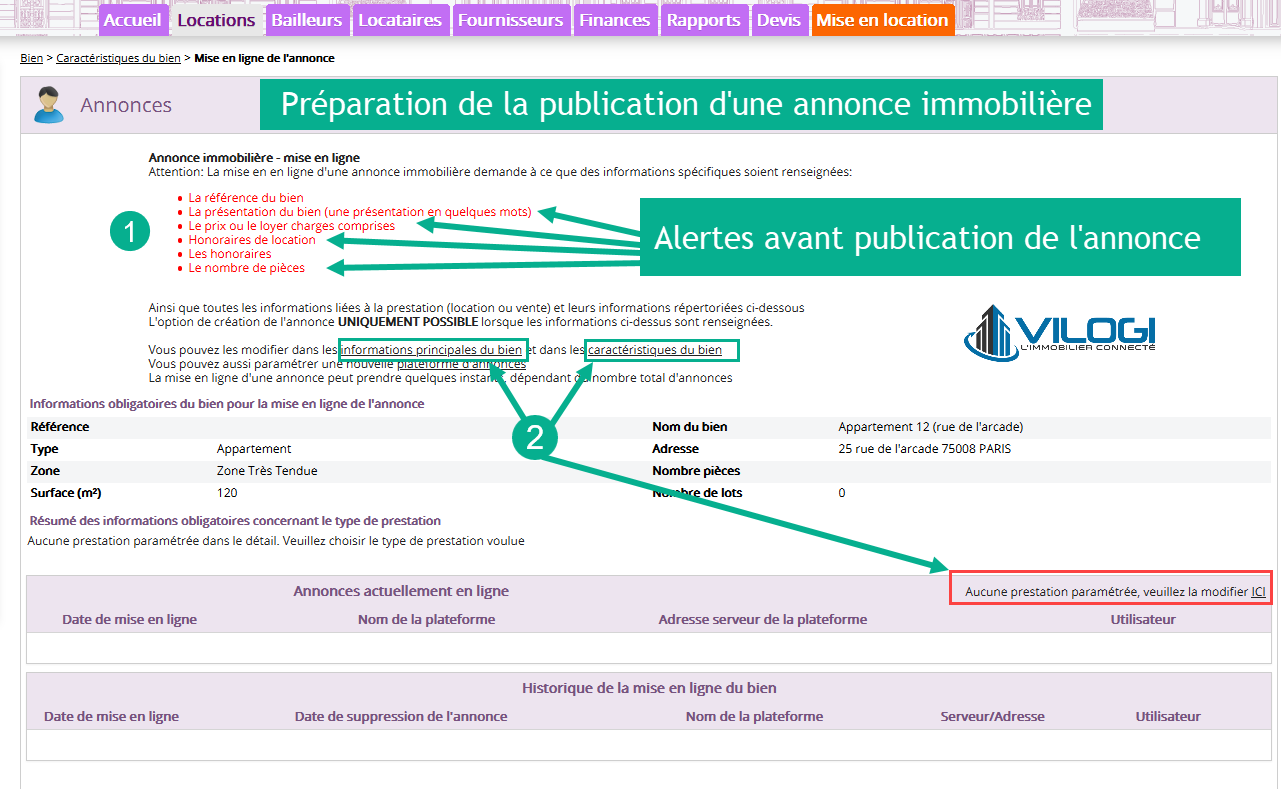This screenshot has width=1281, height=789.
Task: Click the surface value '120'
Action: [227, 493]
